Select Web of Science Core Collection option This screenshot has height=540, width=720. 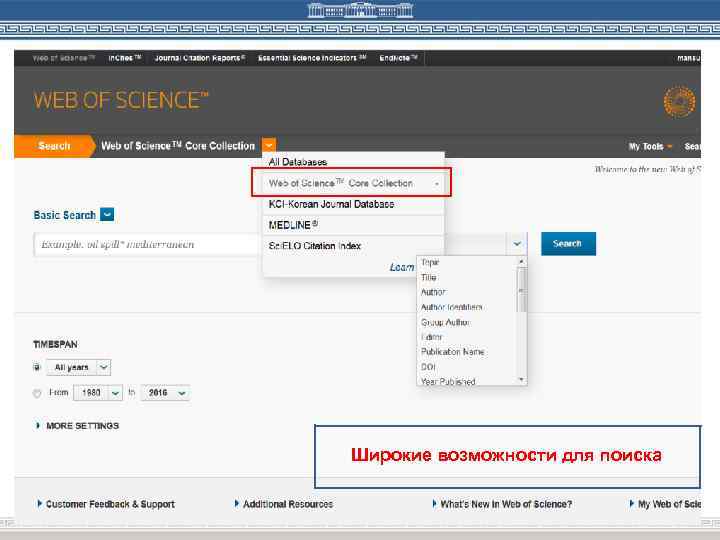tap(352, 183)
